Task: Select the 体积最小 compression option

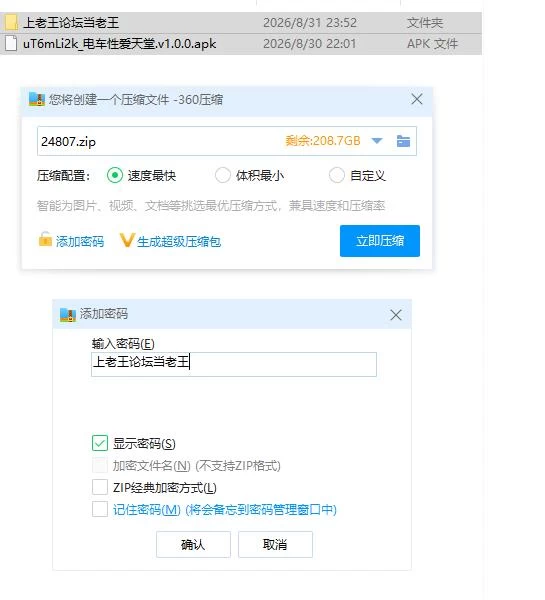Action: [x=223, y=176]
